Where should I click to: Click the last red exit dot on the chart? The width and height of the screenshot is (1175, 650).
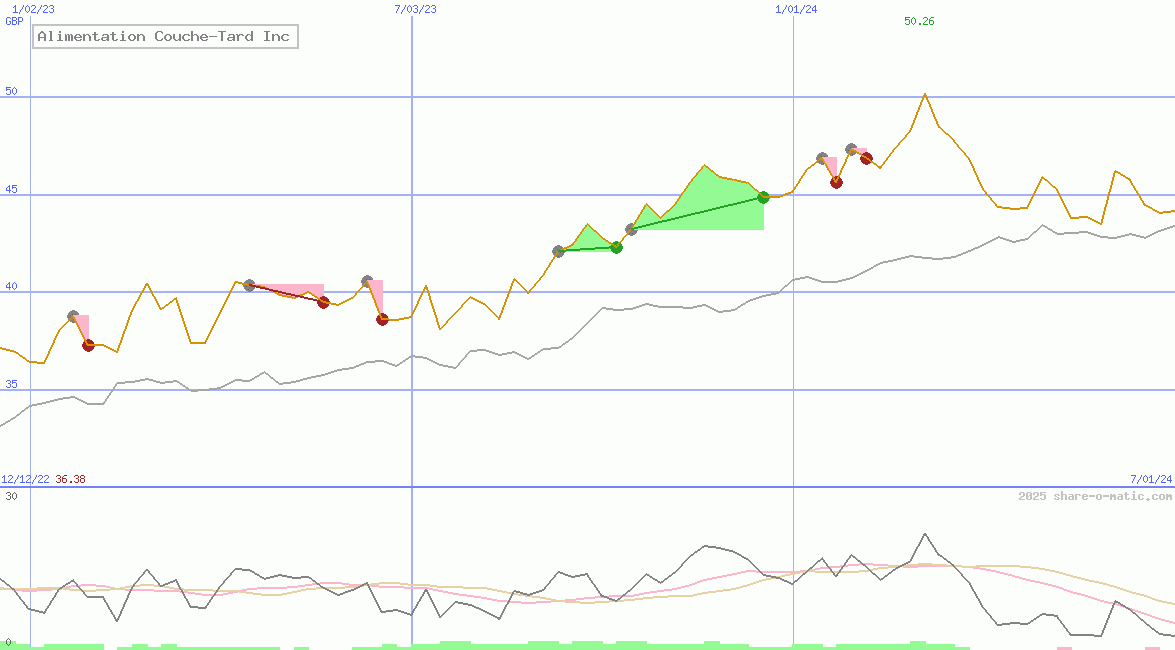tap(866, 158)
